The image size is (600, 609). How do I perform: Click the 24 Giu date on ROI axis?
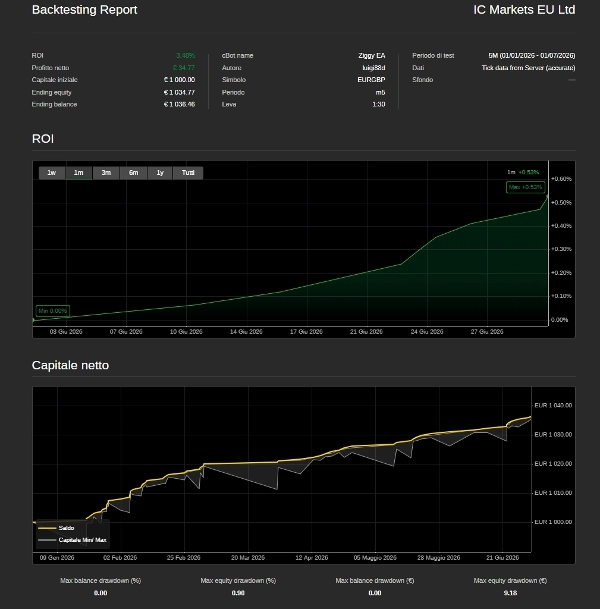[x=427, y=332]
